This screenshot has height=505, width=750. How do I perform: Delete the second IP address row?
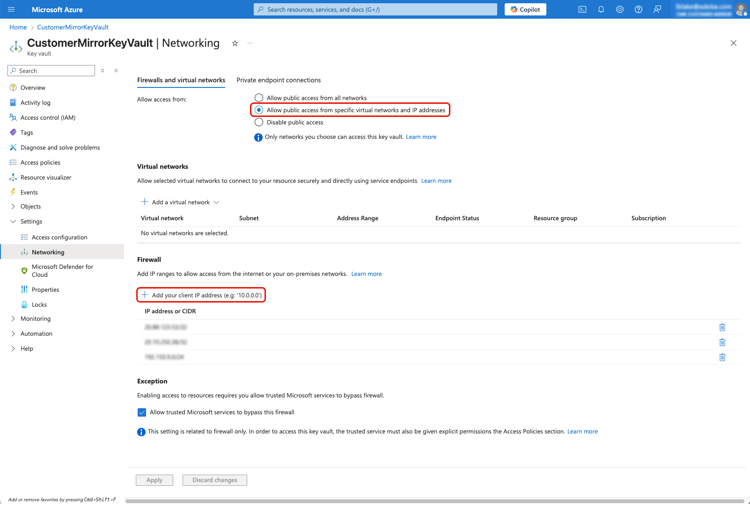722,342
